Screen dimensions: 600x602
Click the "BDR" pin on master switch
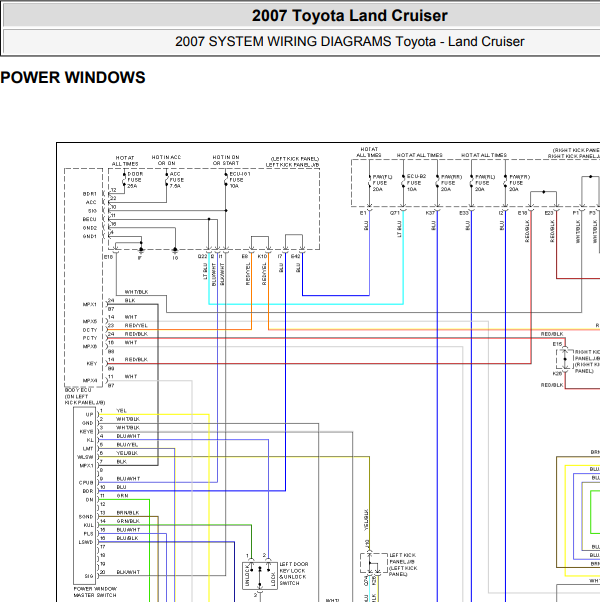click(88, 491)
